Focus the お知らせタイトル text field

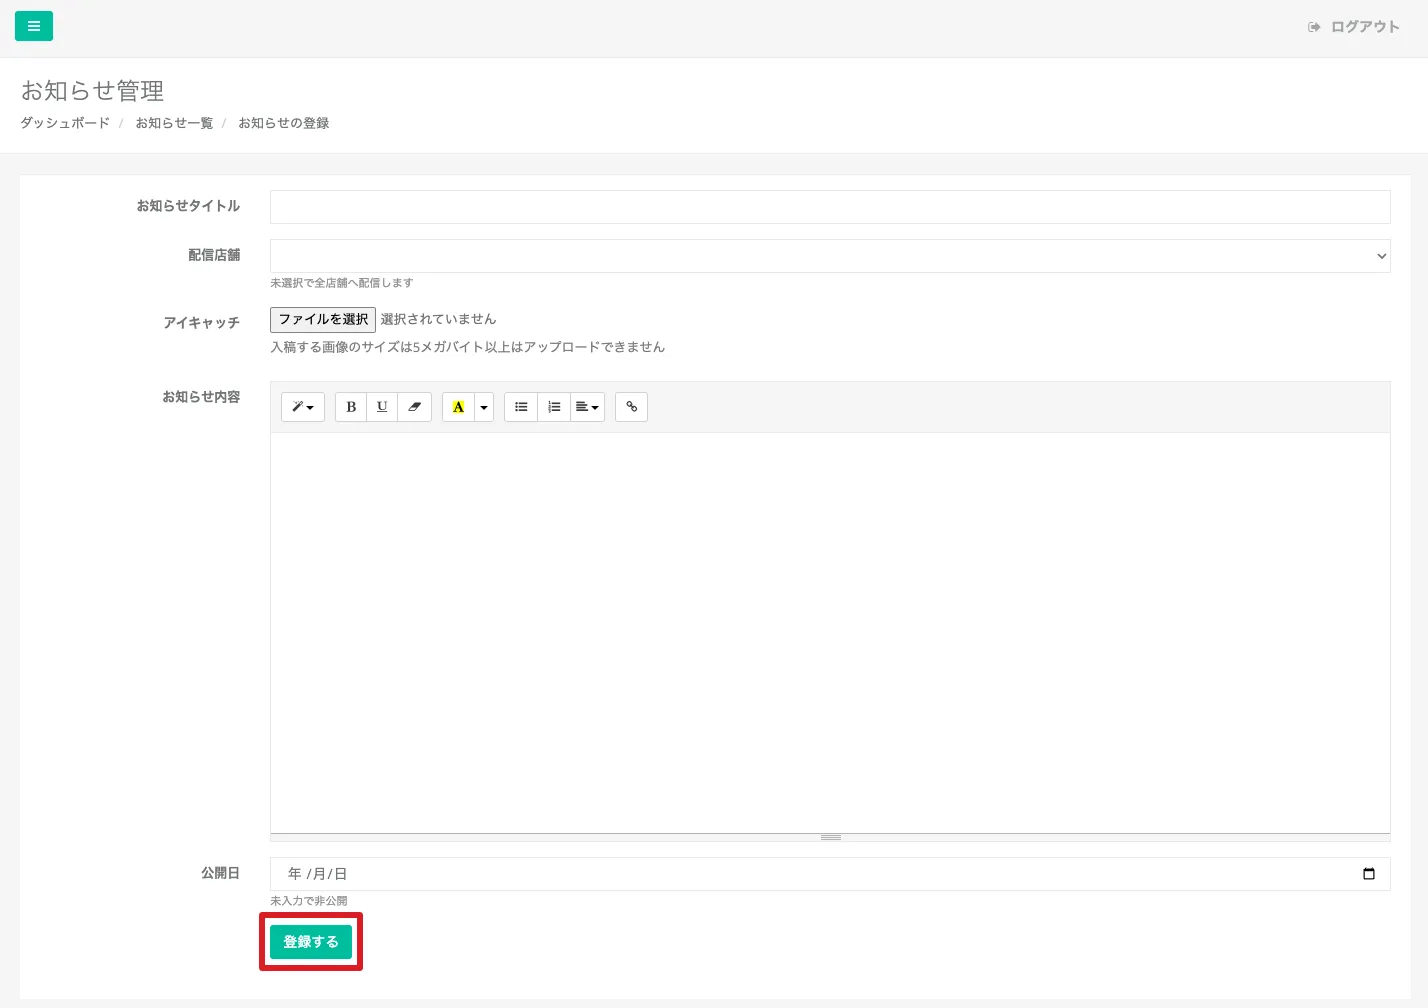coord(829,207)
